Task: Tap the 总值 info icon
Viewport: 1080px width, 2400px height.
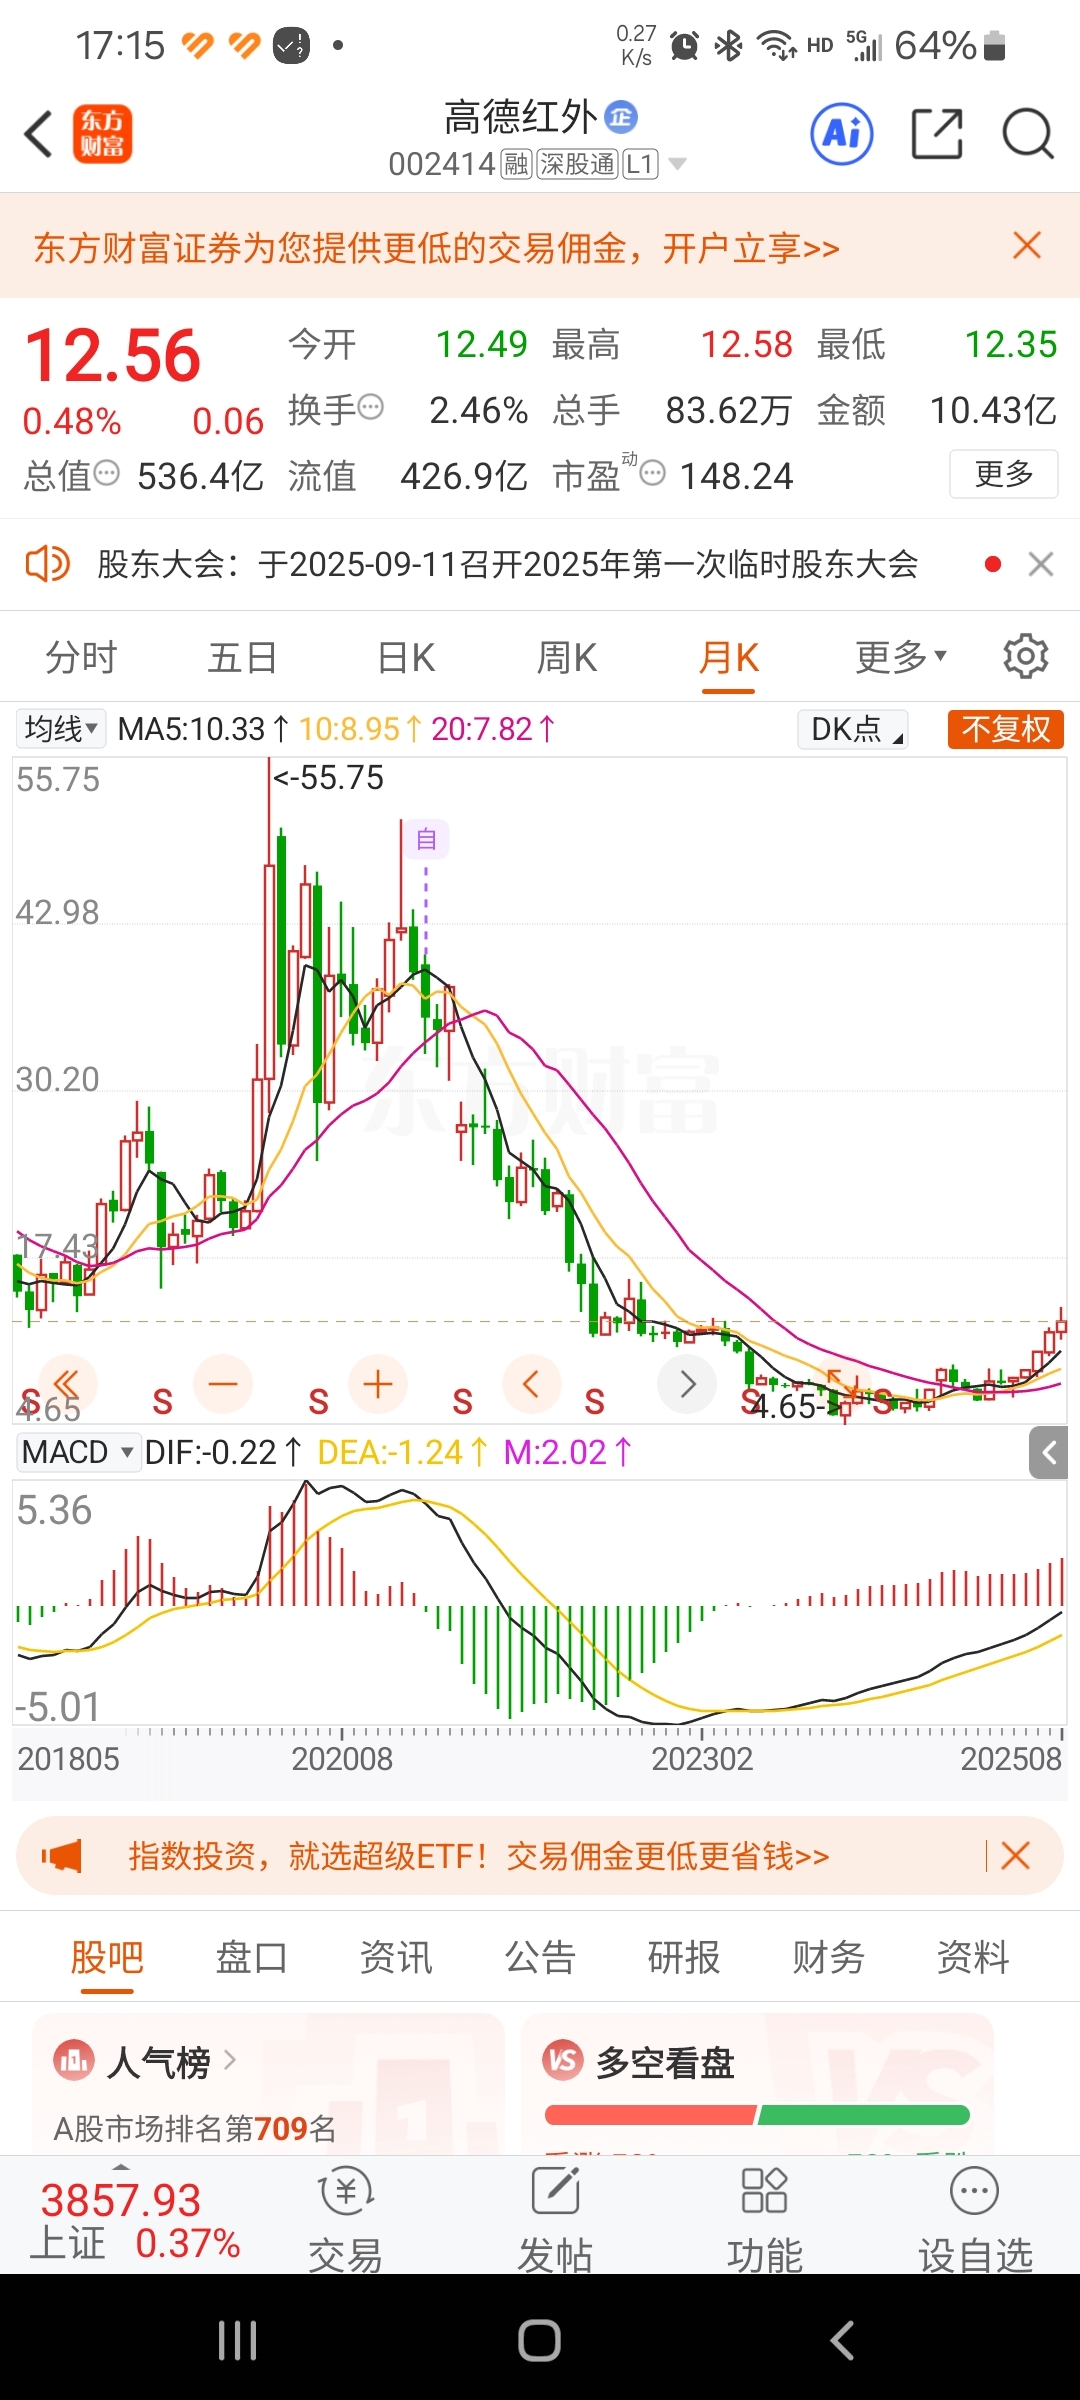Action: [x=106, y=473]
